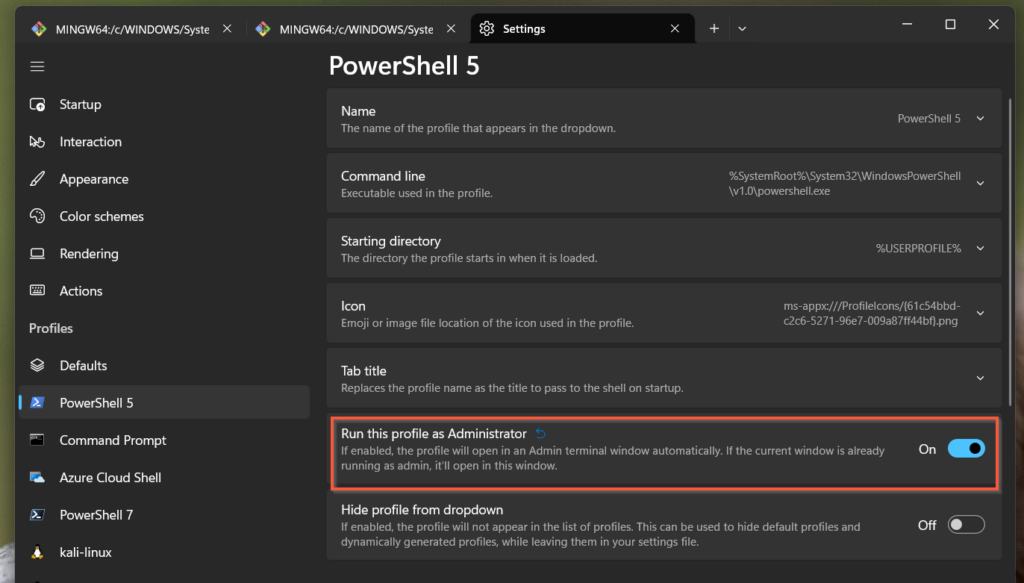Reset Run as Administrator with the undo arrow
The image size is (1024, 583).
click(541, 433)
